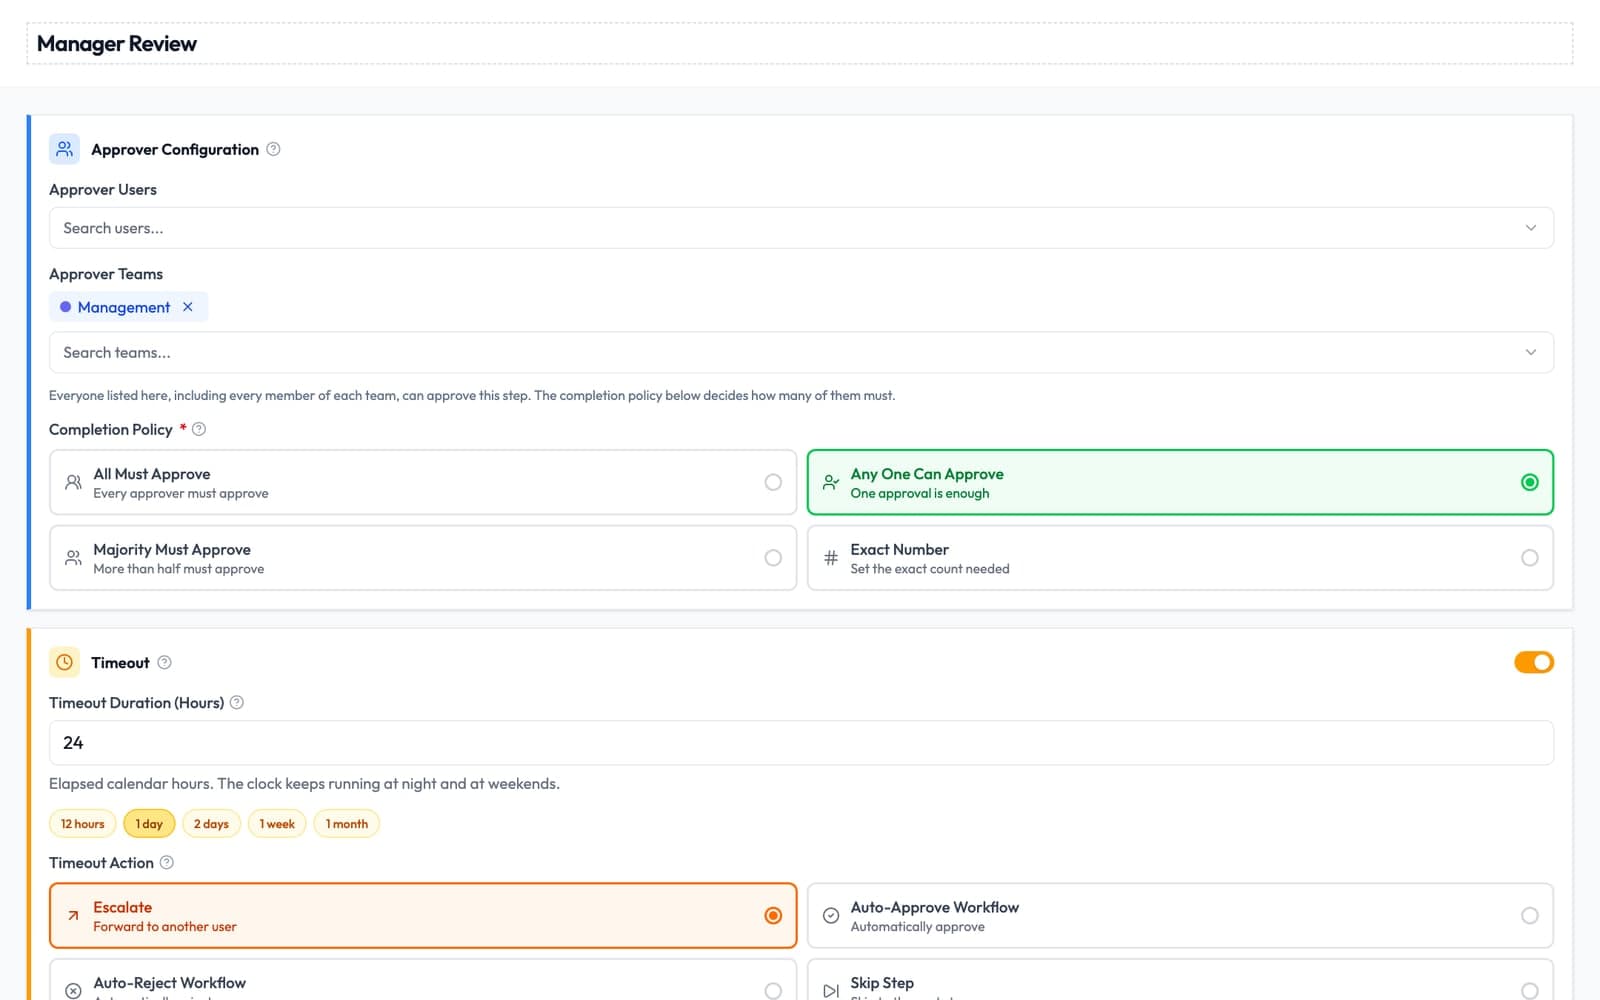Choose the Auto-Reject Workflow radio button
Image resolution: width=1600 pixels, height=1000 pixels.
tap(773, 991)
